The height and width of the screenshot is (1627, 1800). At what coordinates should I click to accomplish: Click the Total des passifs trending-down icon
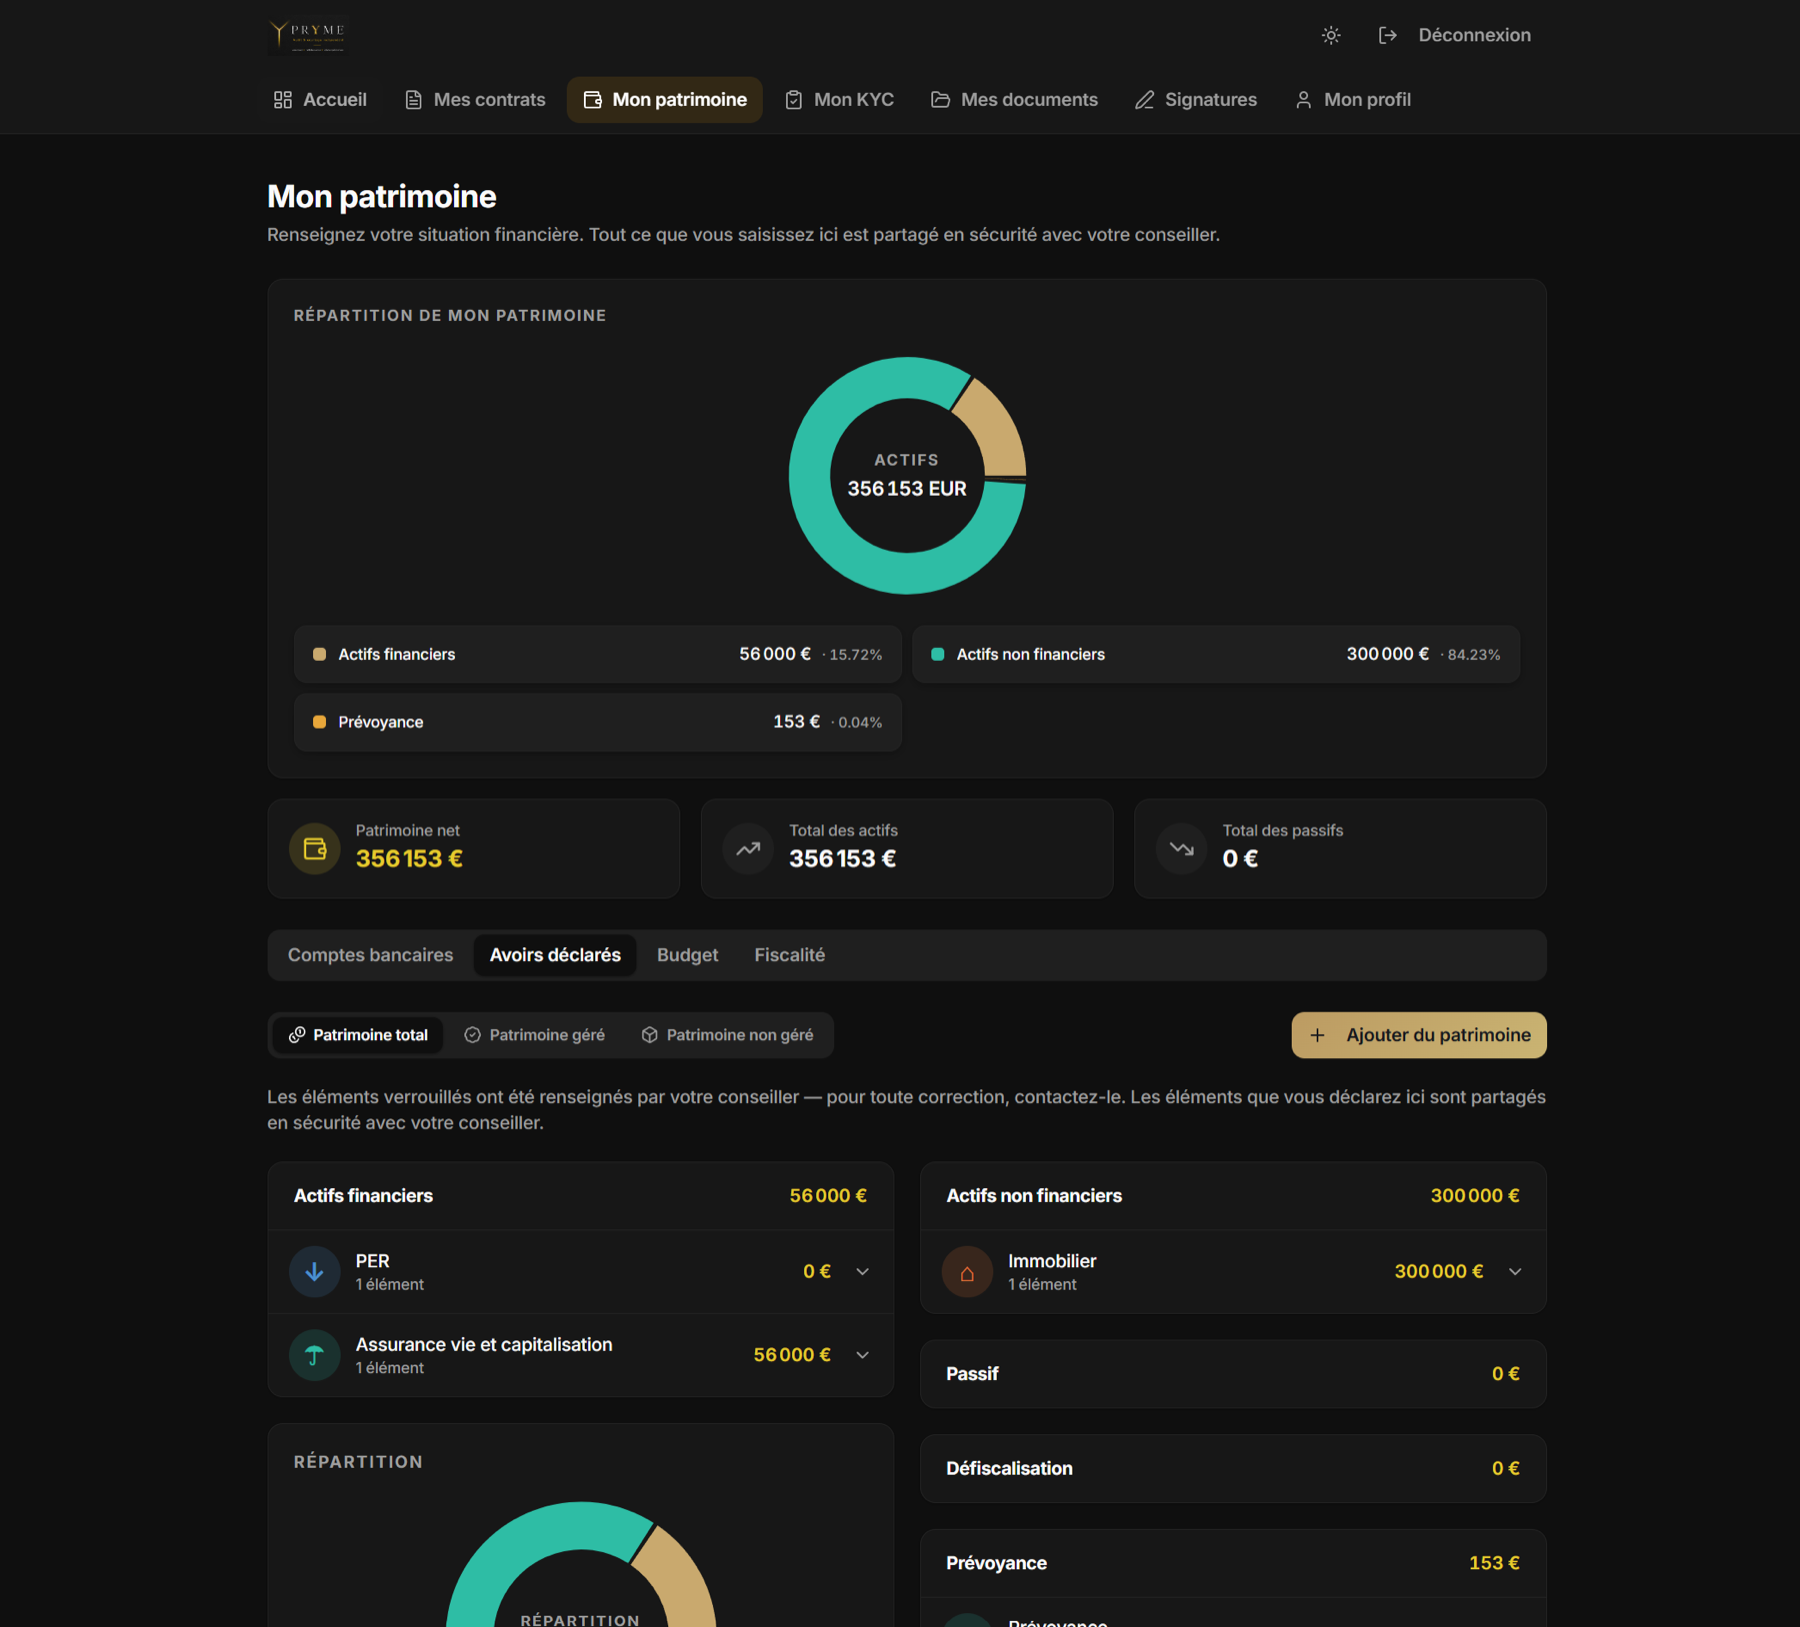pos(1182,849)
